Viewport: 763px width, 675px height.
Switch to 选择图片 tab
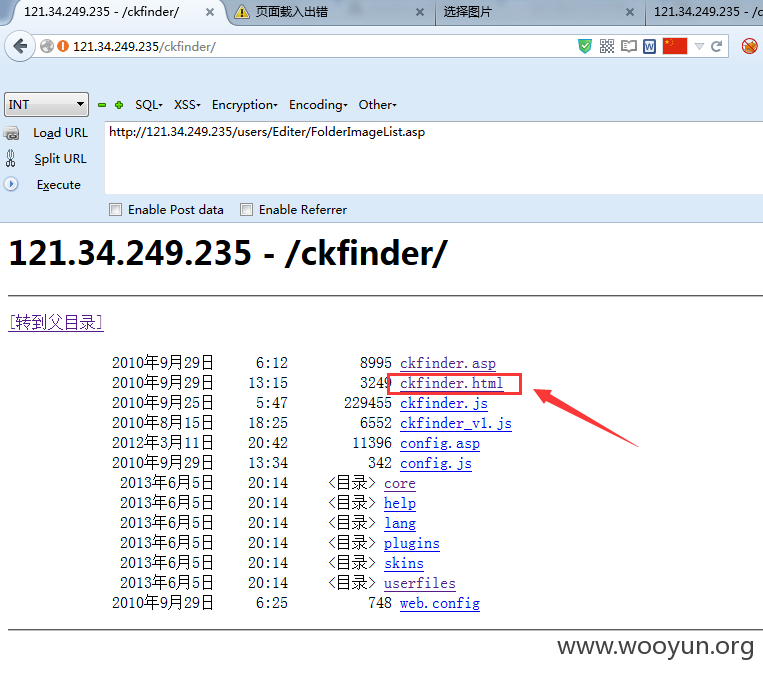point(539,12)
